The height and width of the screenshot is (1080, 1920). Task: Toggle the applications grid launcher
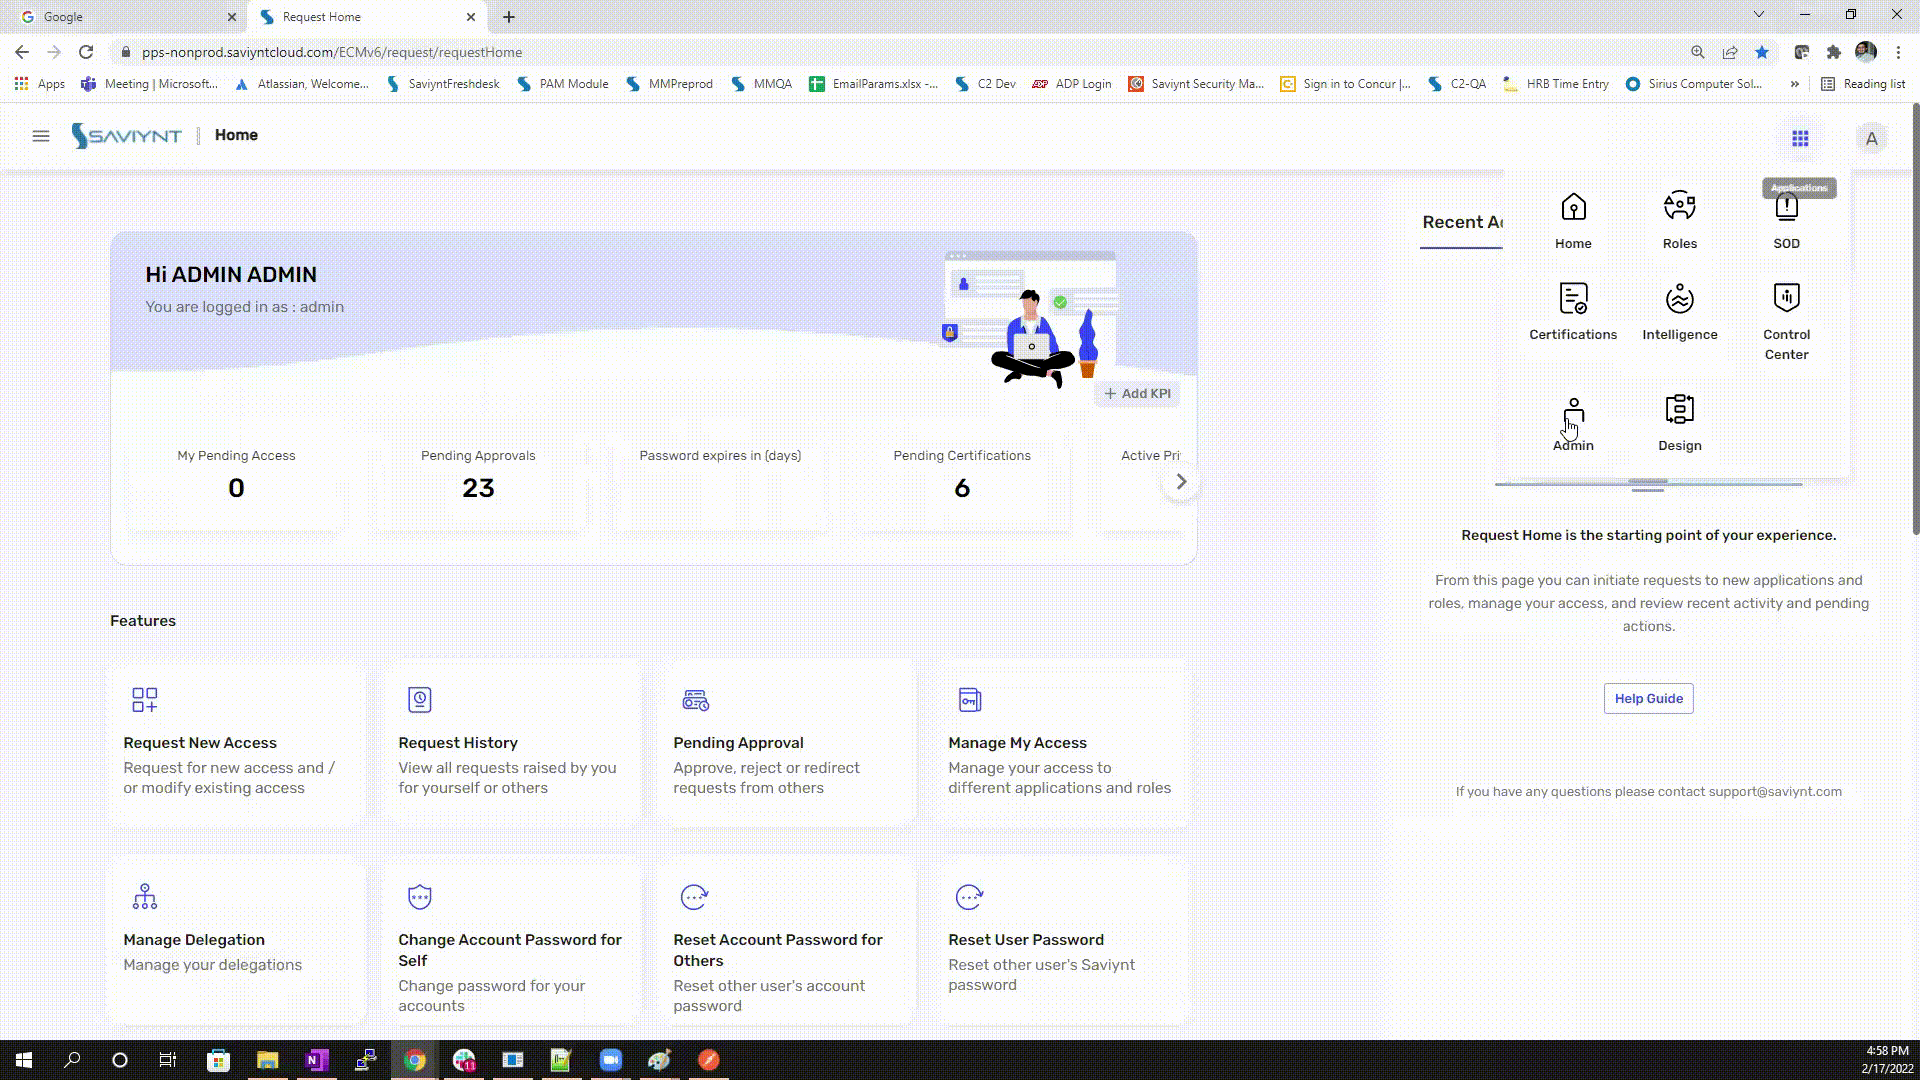[x=1799, y=138]
